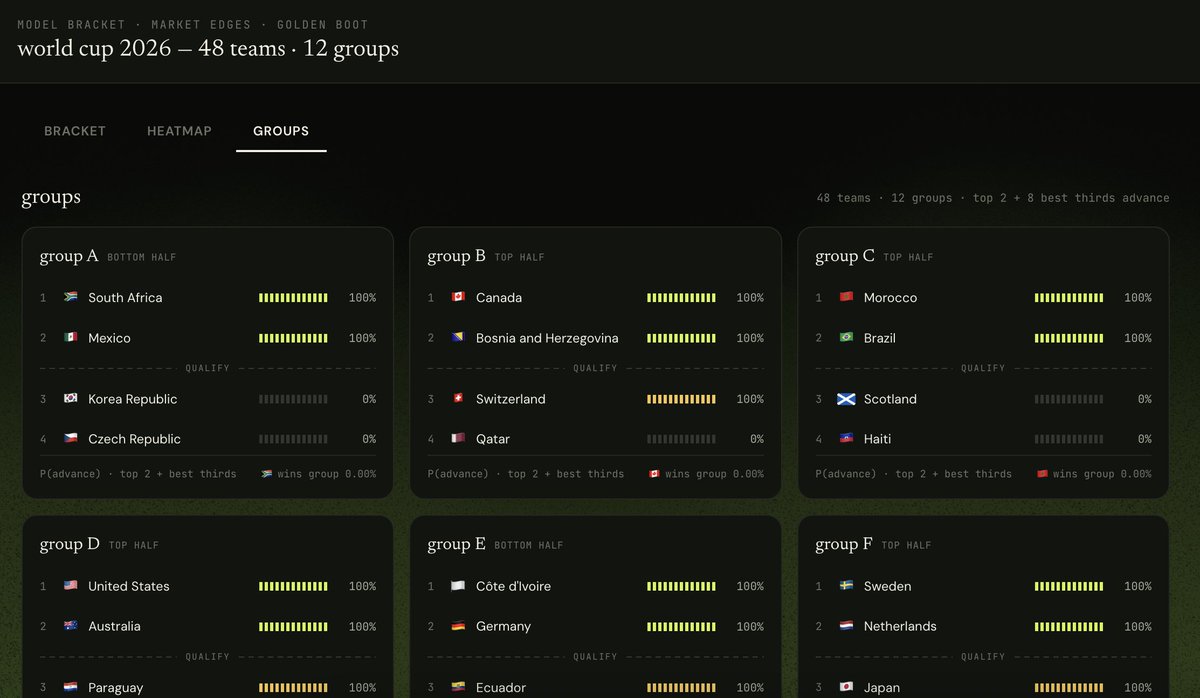Click the small flag beside group C wins group
Viewport: 1200px width, 698px height.
(x=1042, y=474)
